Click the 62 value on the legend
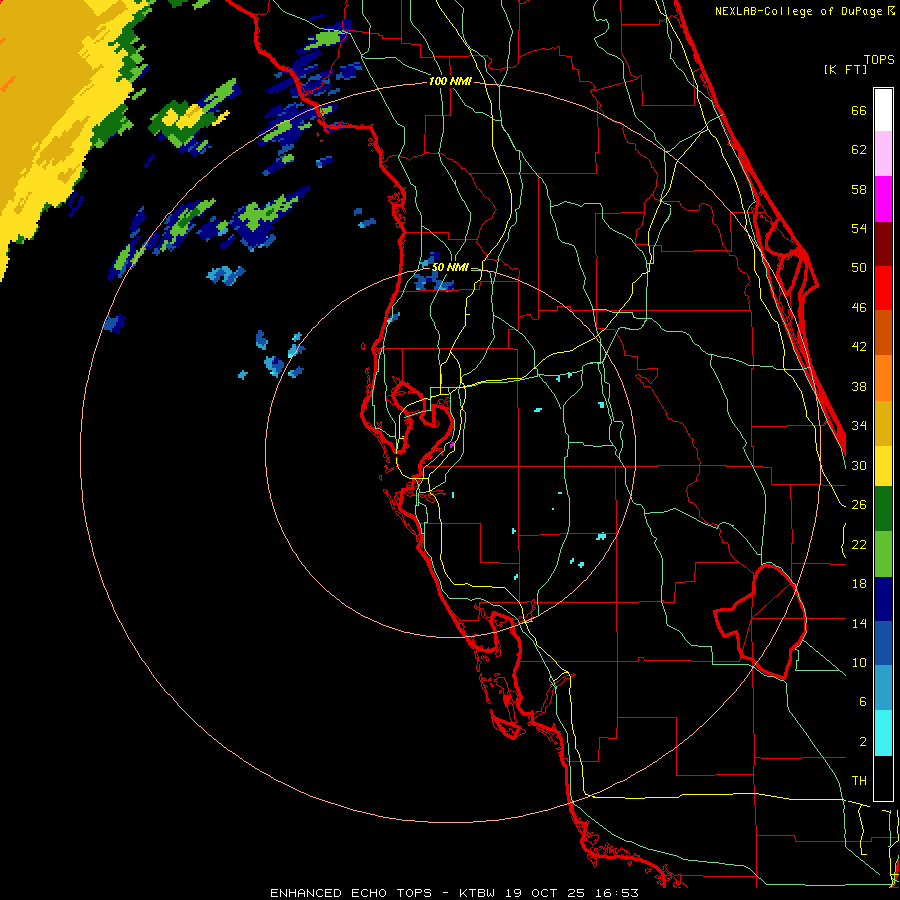This screenshot has width=900, height=900. [x=859, y=150]
